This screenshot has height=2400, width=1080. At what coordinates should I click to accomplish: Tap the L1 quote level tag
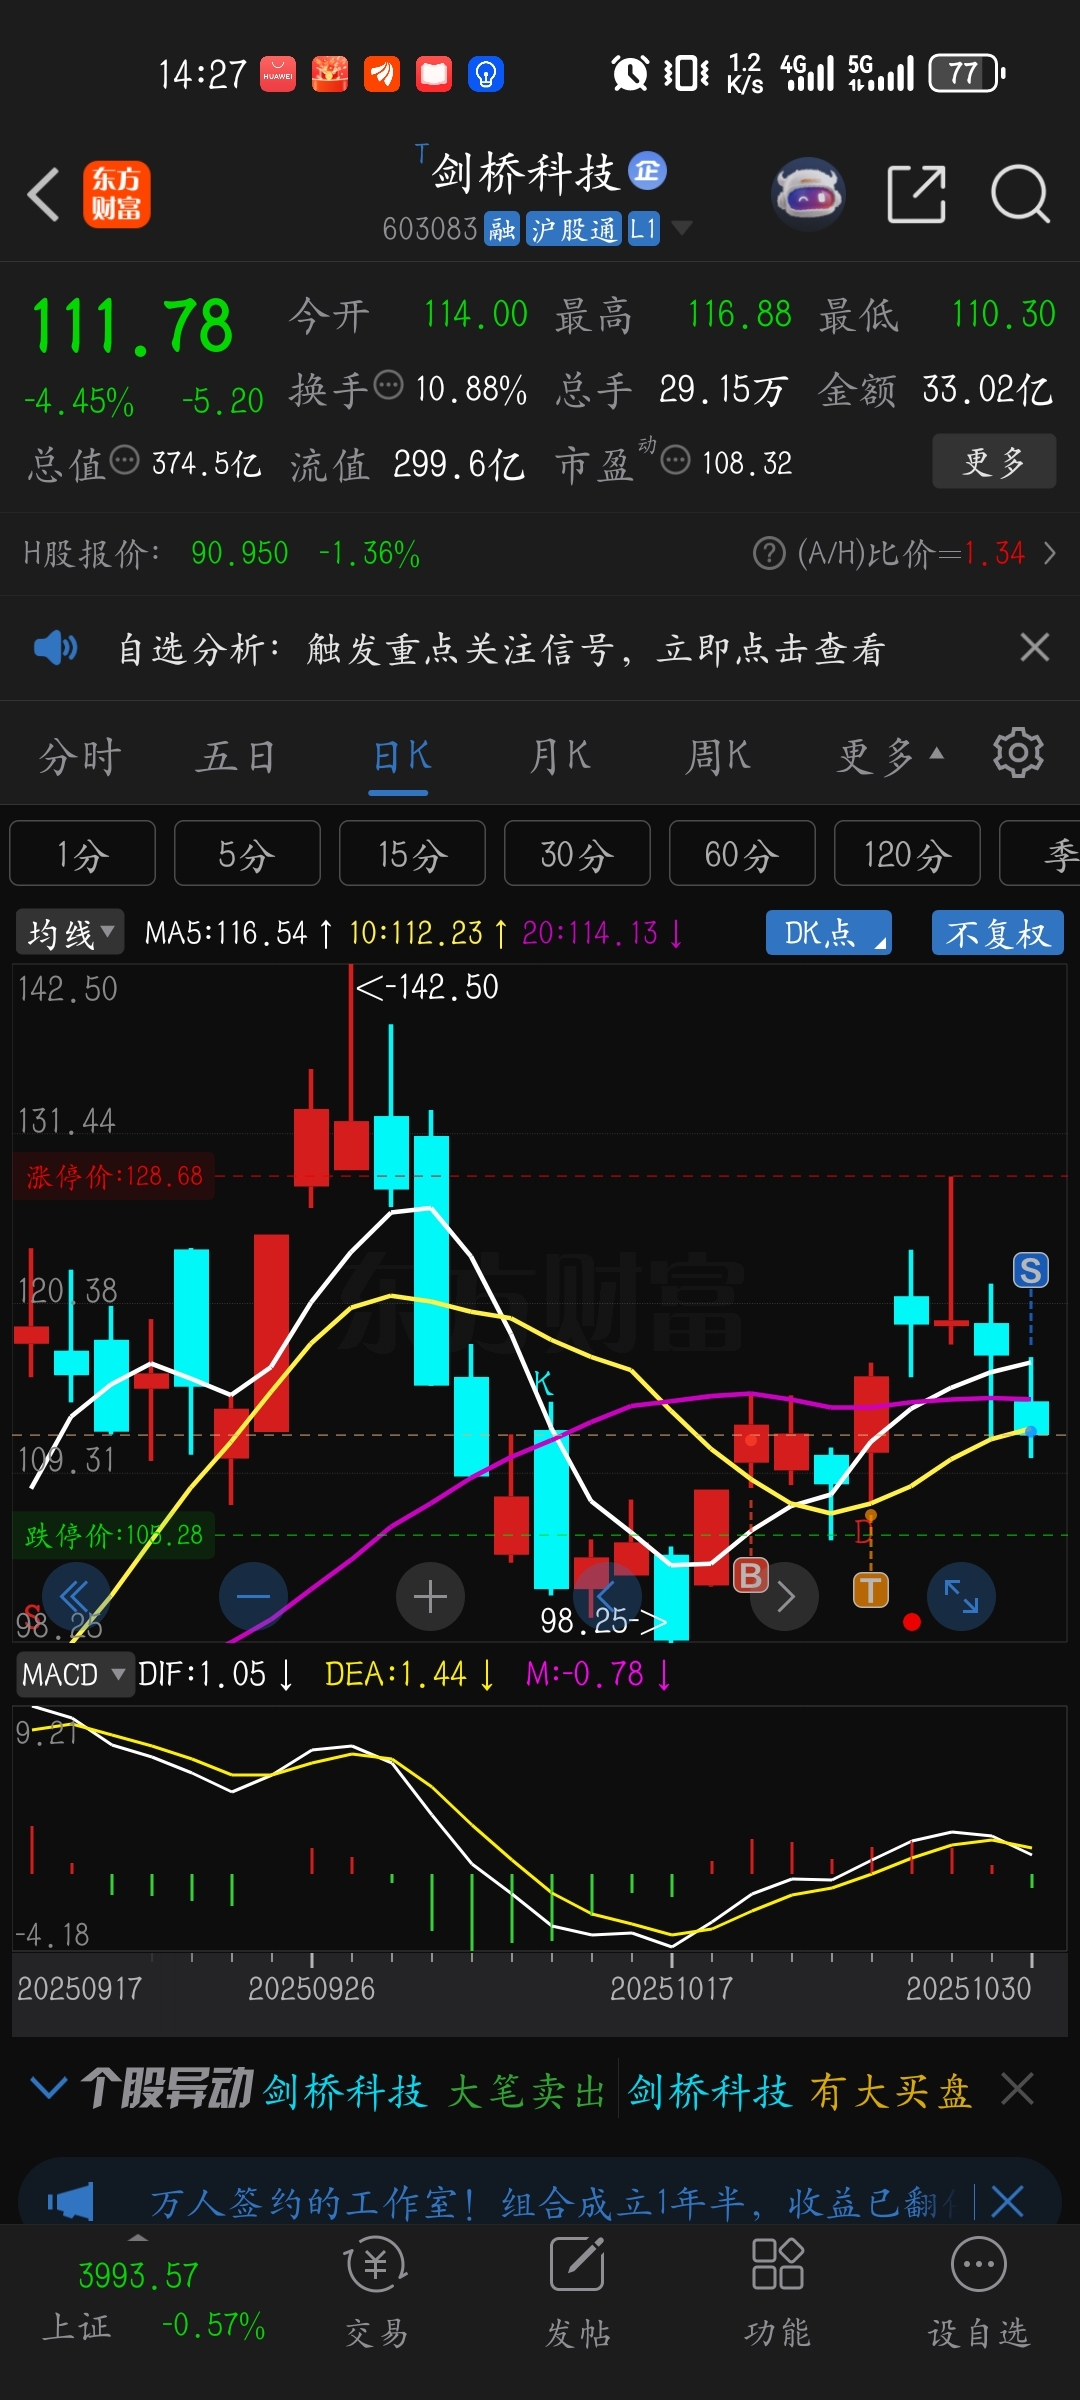pyautogui.click(x=643, y=229)
